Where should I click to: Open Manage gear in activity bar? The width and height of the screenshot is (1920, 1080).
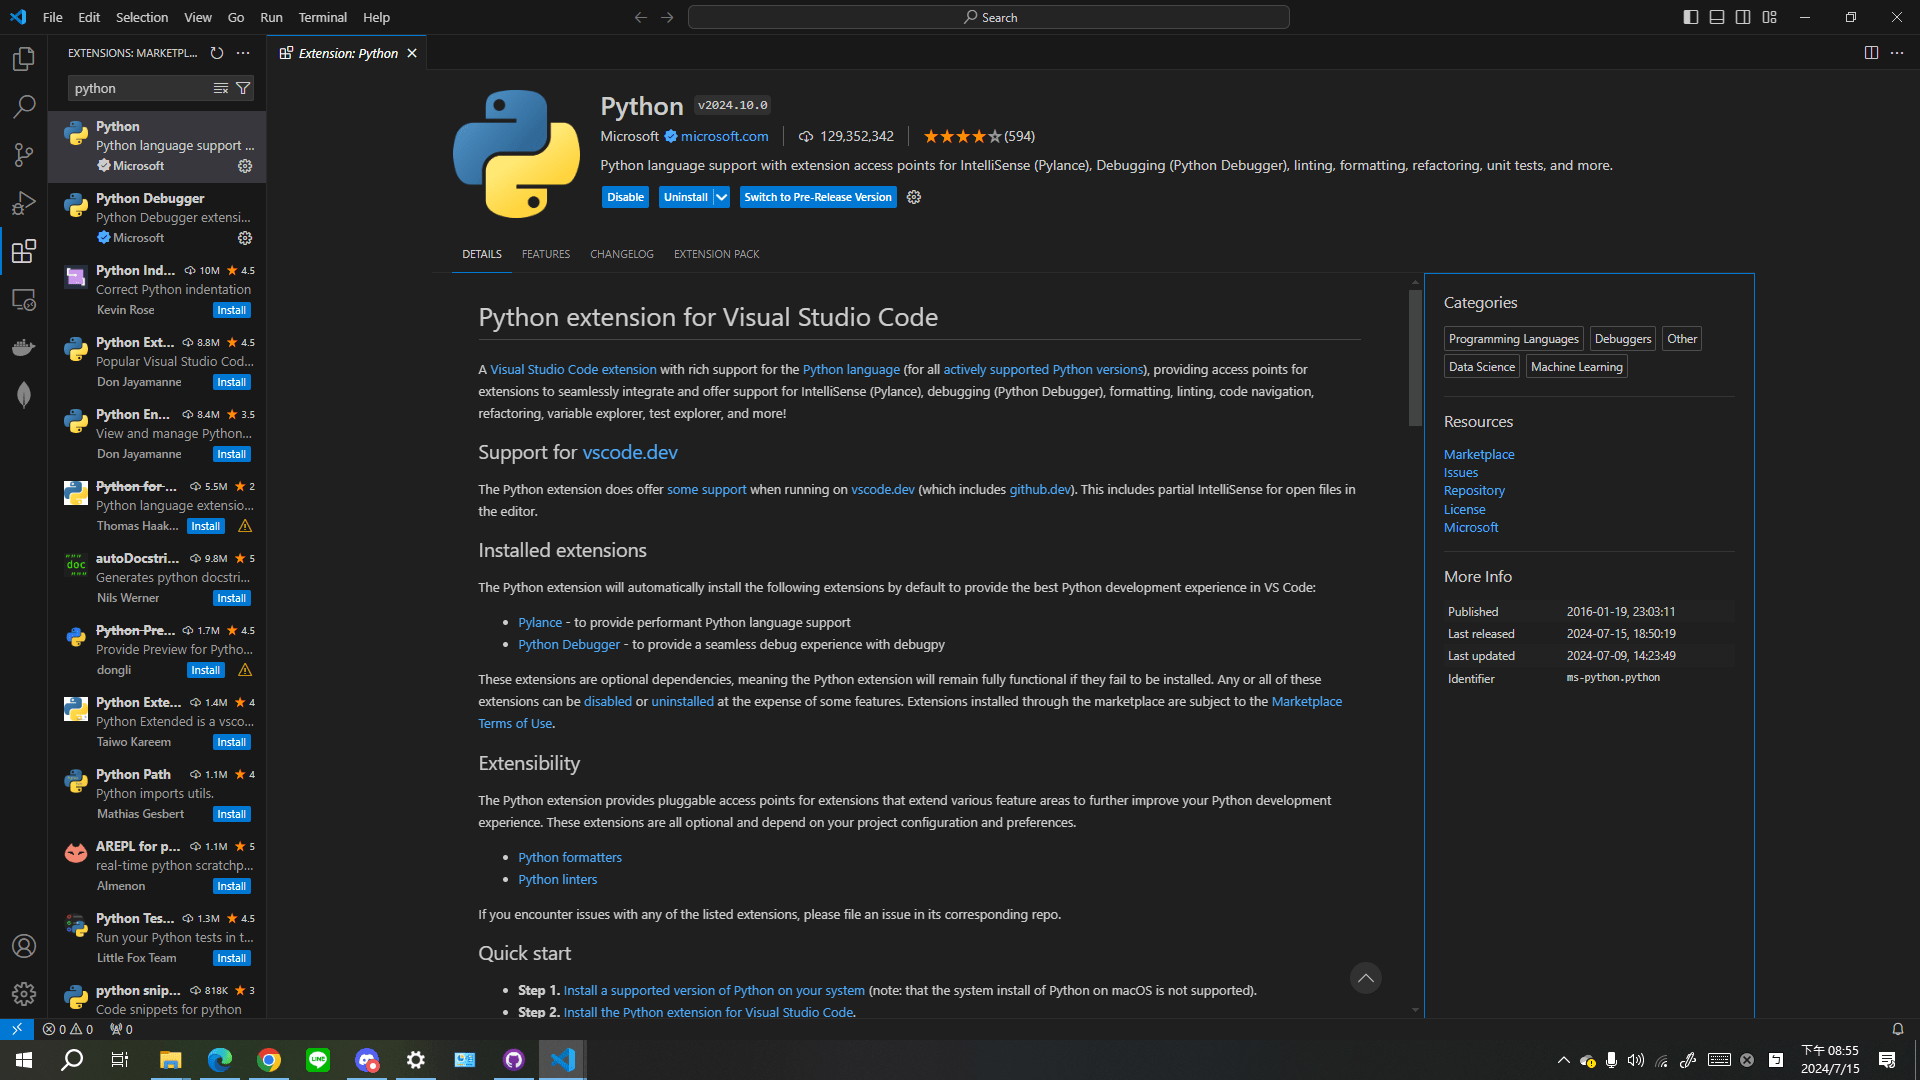pyautogui.click(x=24, y=994)
